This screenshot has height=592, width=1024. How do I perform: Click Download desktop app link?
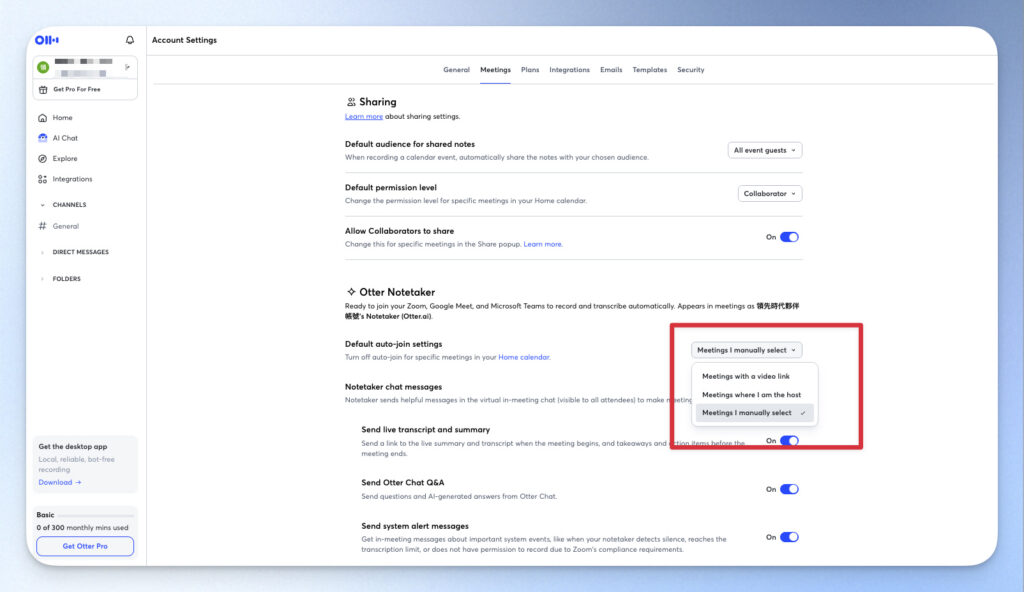point(59,482)
